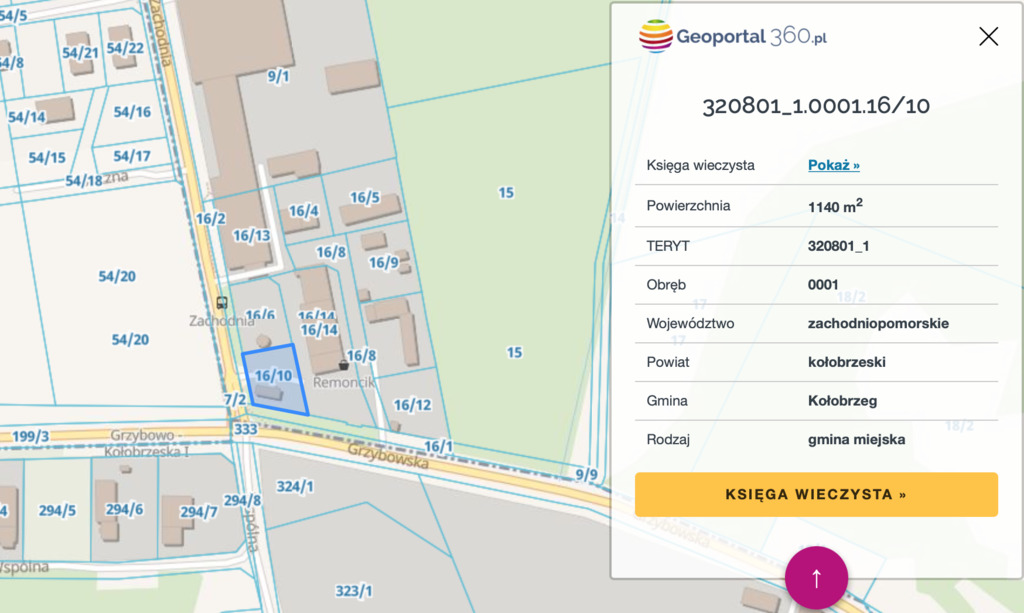The image size is (1024, 613).
Task: Click parcel label 16/2
Action: click(210, 219)
